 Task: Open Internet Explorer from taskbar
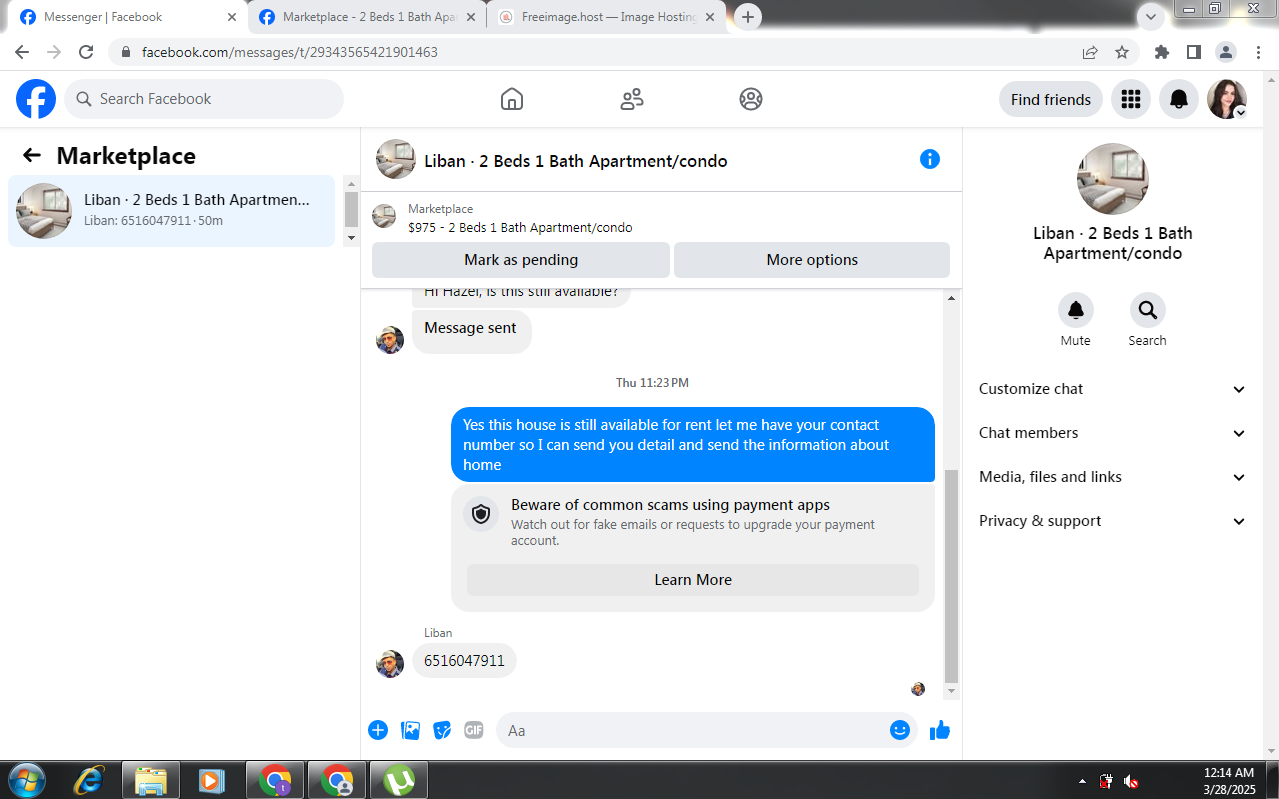(89, 780)
